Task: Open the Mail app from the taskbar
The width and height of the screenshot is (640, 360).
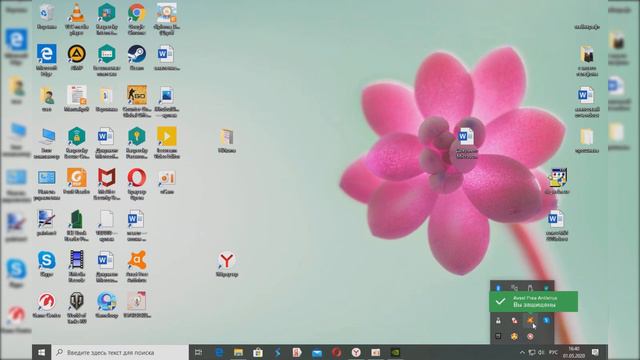Action: [x=317, y=352]
